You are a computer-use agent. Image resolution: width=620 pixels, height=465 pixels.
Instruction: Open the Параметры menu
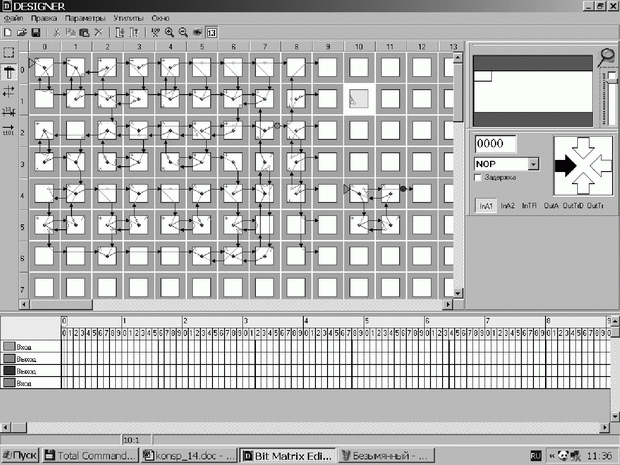(85, 19)
